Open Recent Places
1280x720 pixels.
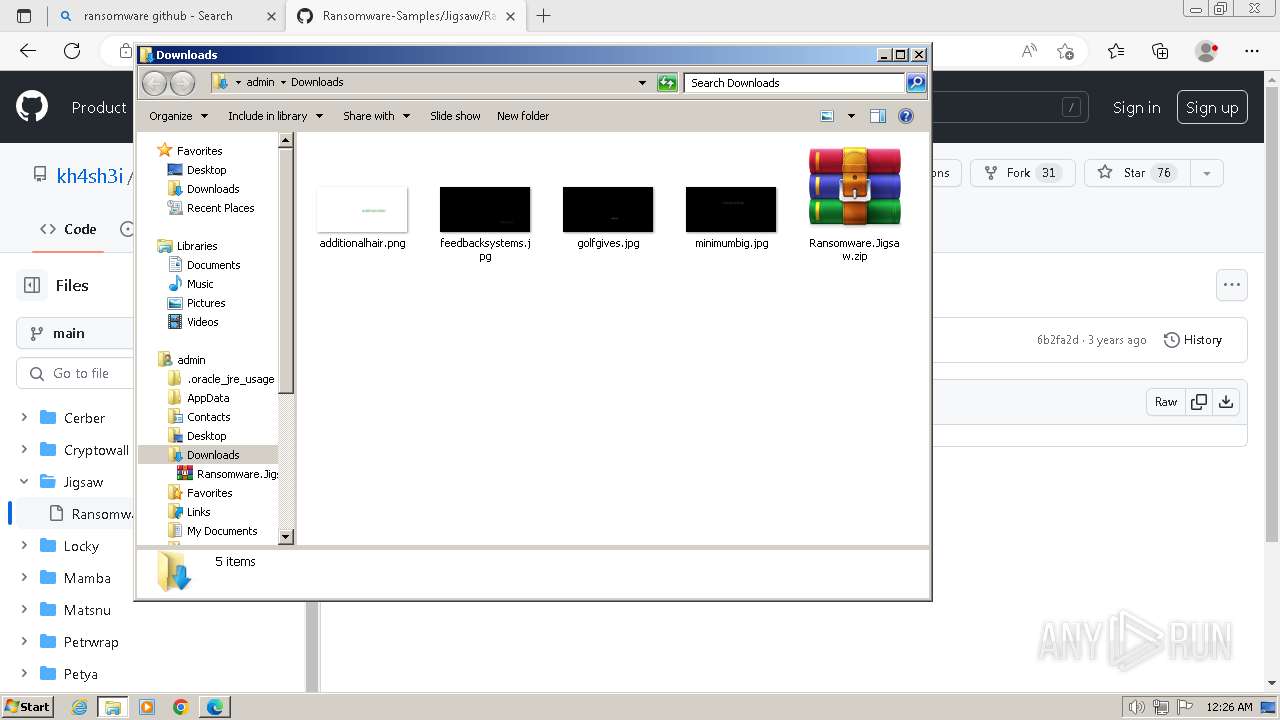[x=220, y=208]
